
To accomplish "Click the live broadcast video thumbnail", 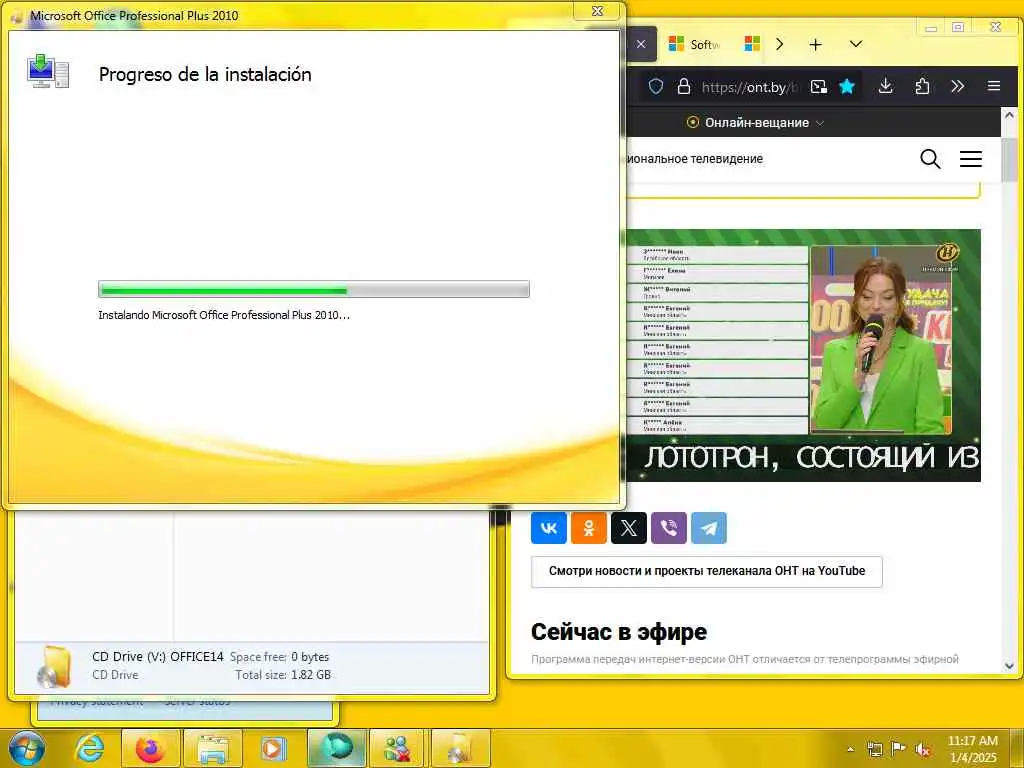I will [804, 355].
